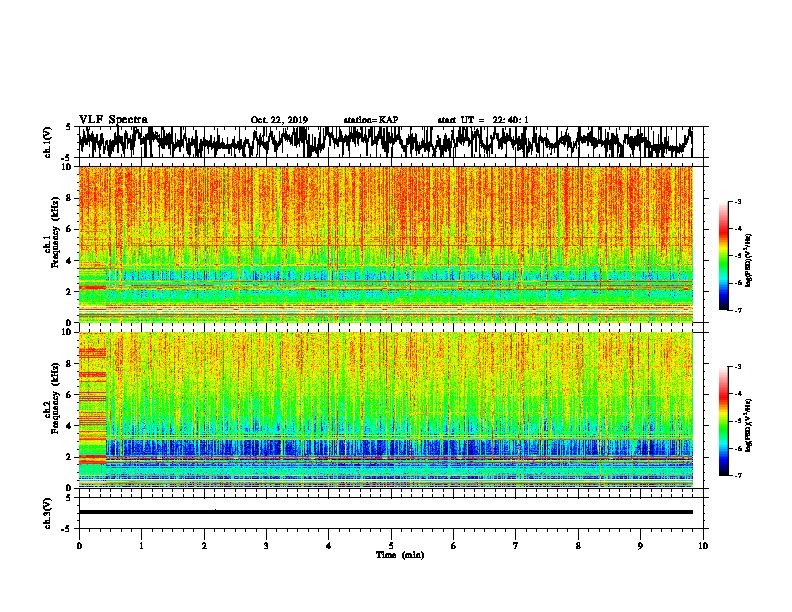792x612 pixels.
Task: Click the ch.3 flat black waveform line
Action: tap(385, 512)
